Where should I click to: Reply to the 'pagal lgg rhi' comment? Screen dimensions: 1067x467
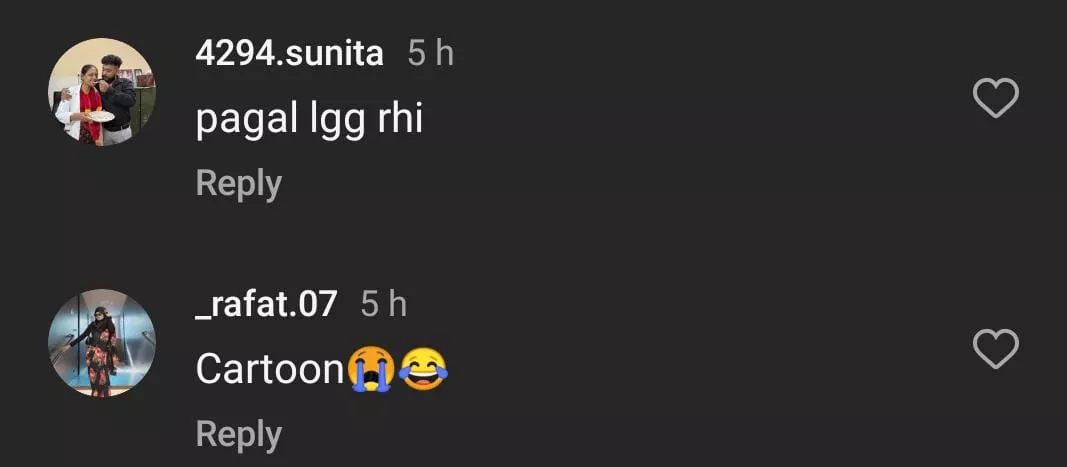(238, 184)
